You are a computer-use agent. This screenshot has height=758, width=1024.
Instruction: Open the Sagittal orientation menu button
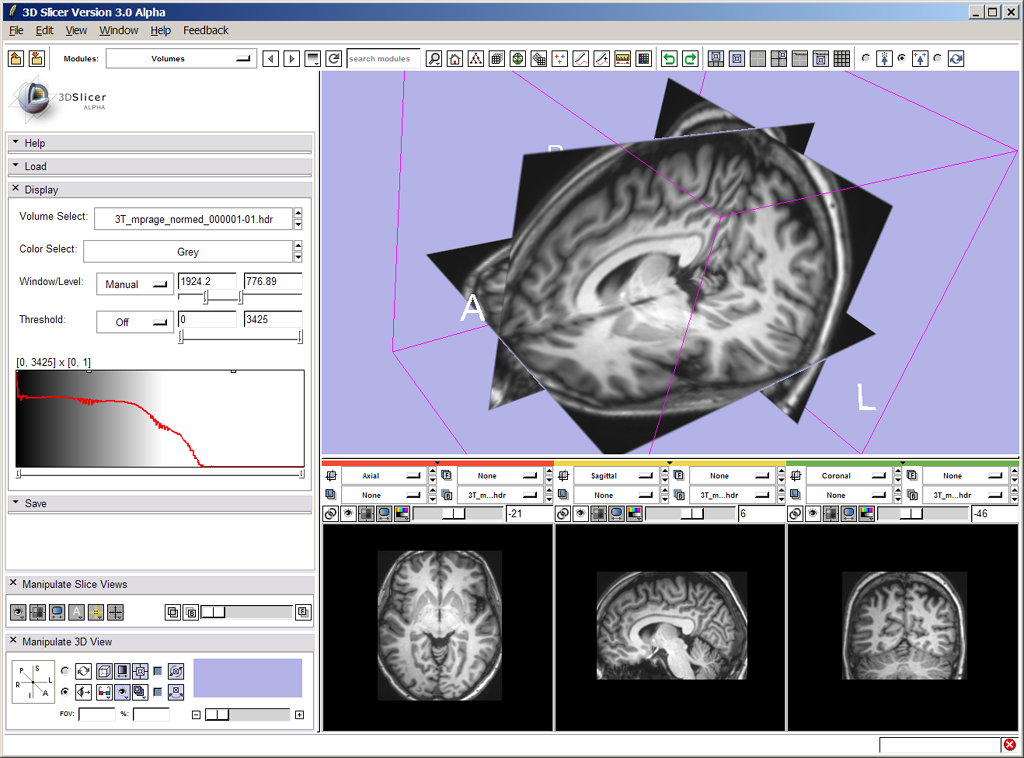(615, 476)
